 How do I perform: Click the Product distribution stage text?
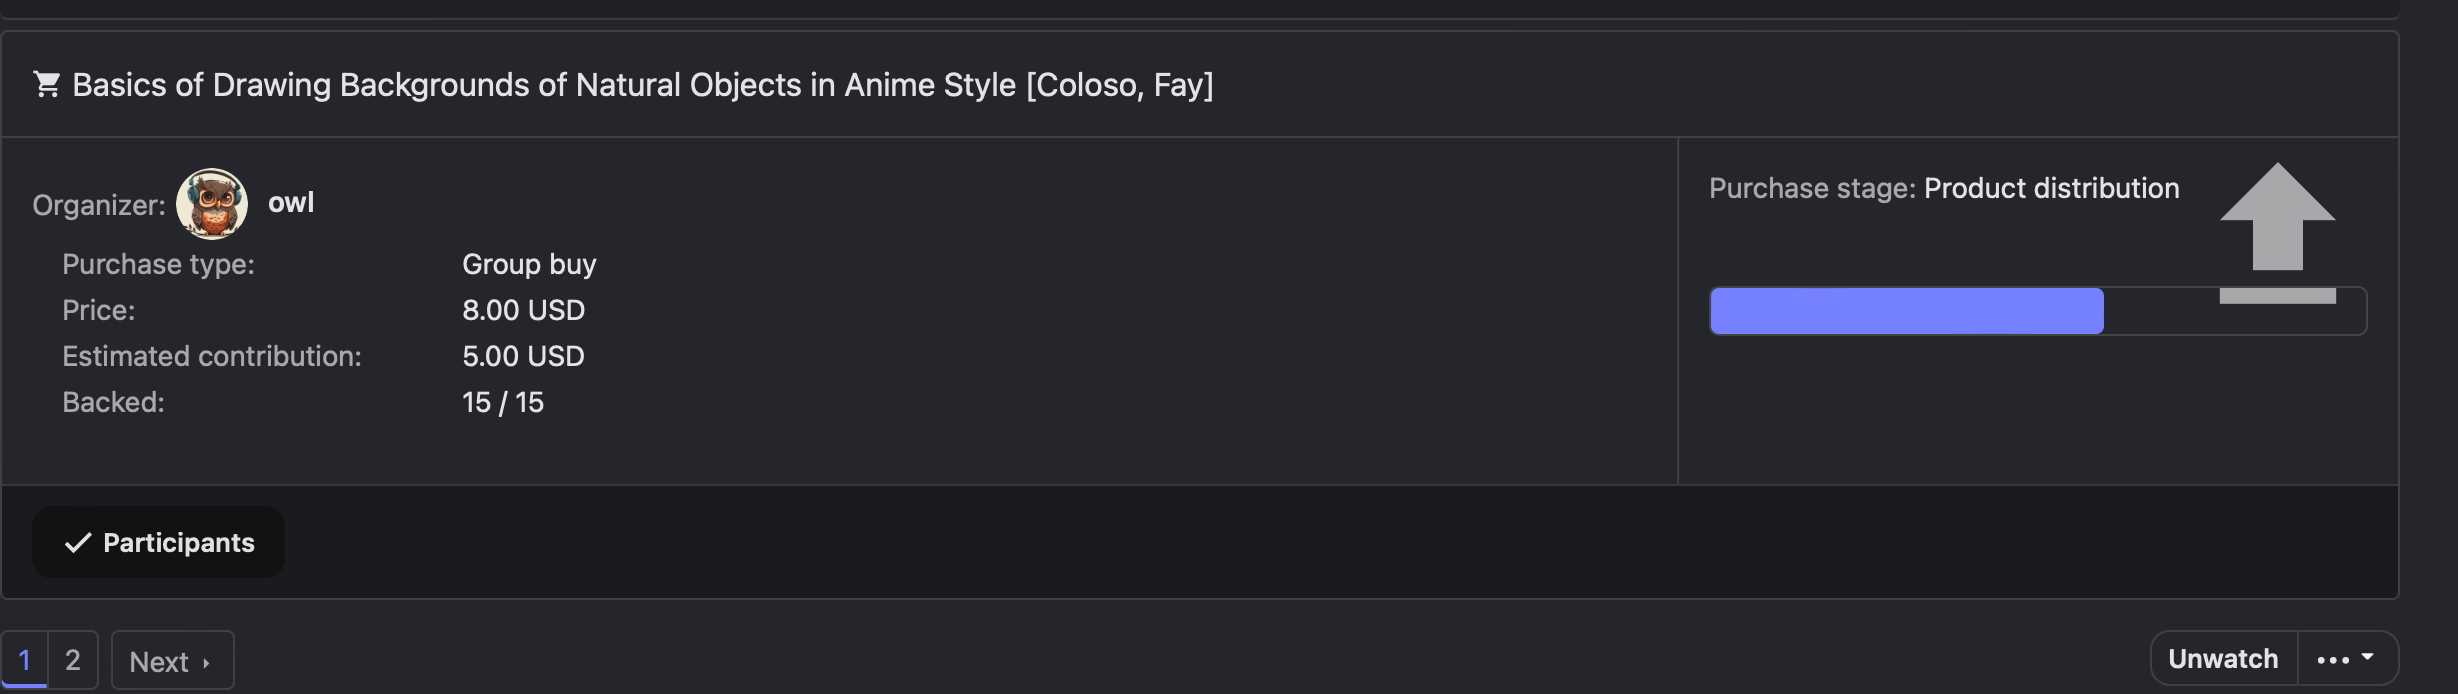coord(2051,189)
